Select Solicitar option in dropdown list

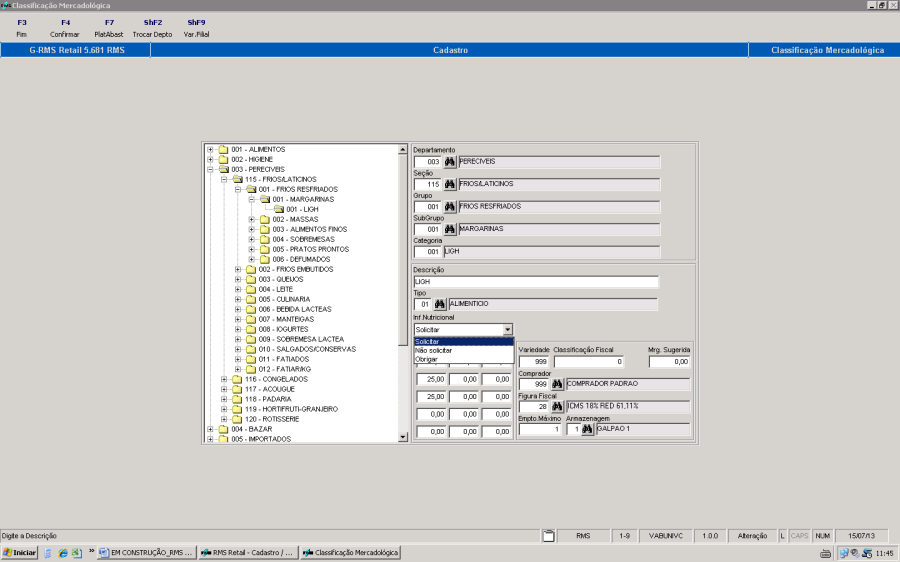(x=464, y=342)
